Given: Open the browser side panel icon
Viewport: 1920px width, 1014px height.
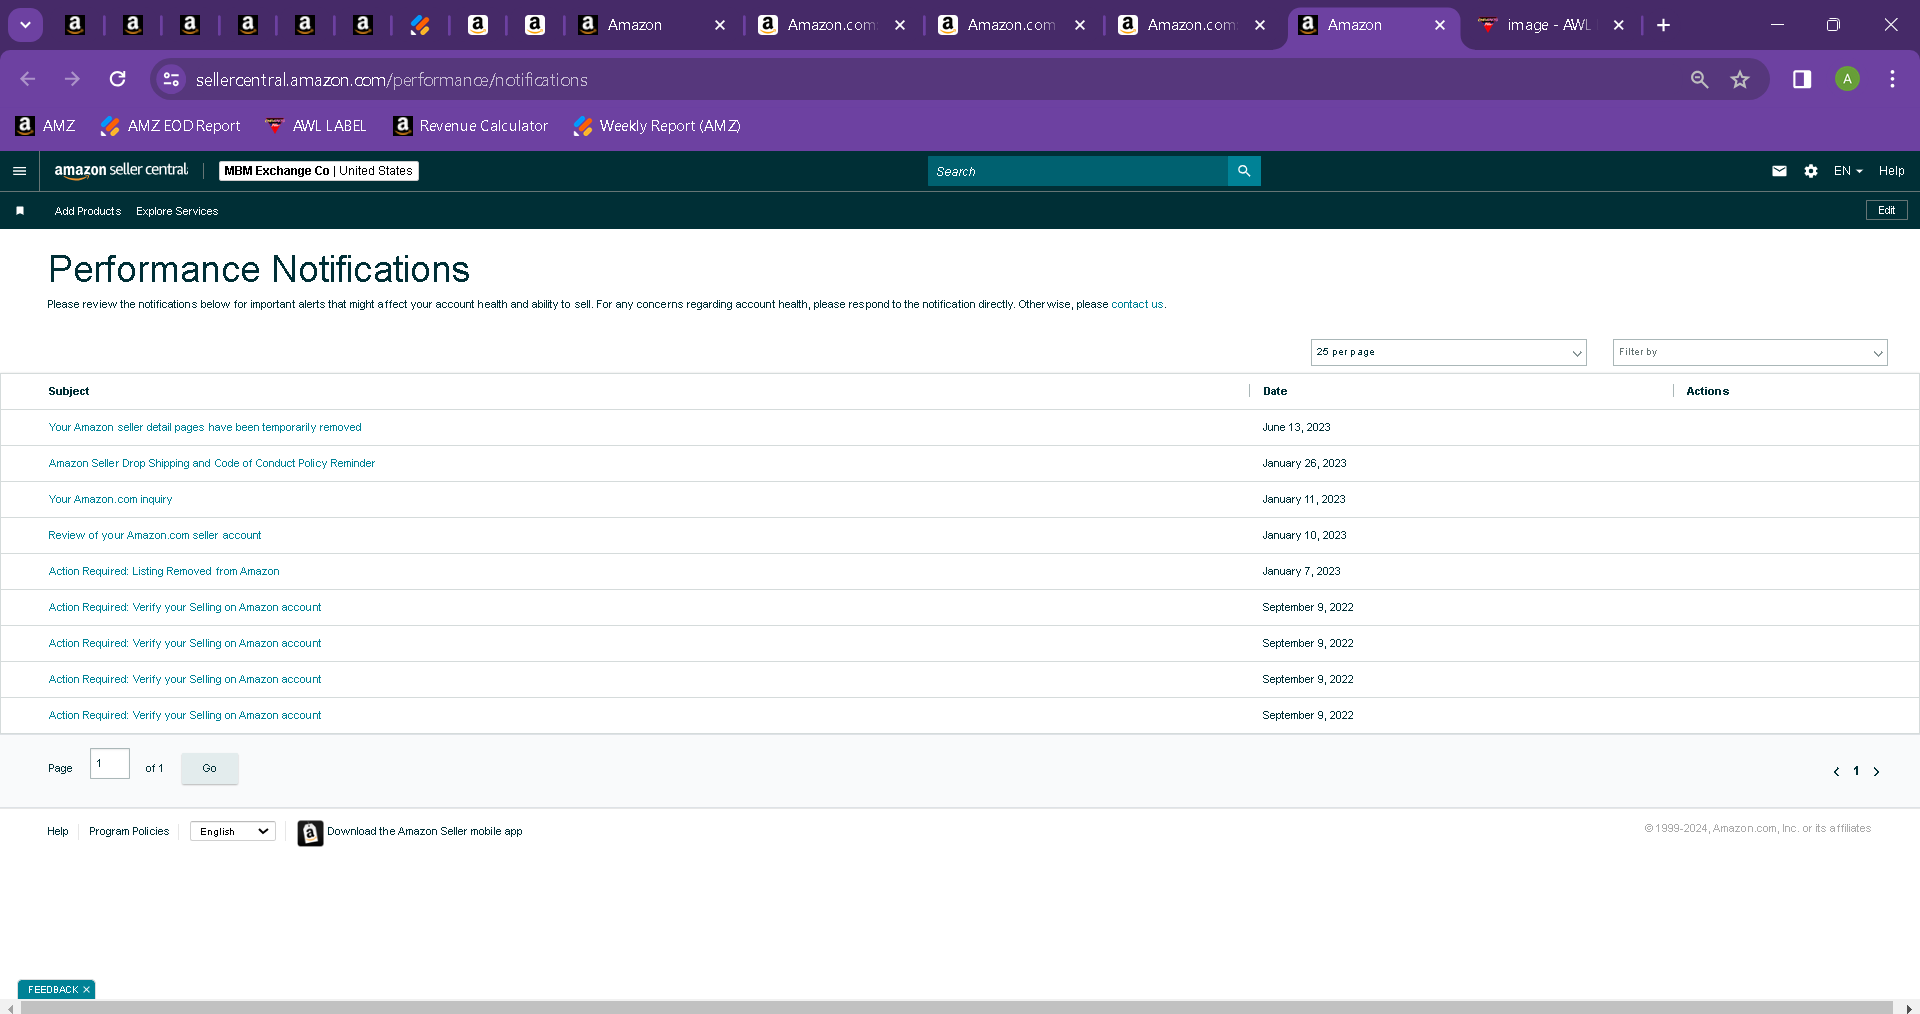Looking at the screenshot, I should click(1802, 79).
